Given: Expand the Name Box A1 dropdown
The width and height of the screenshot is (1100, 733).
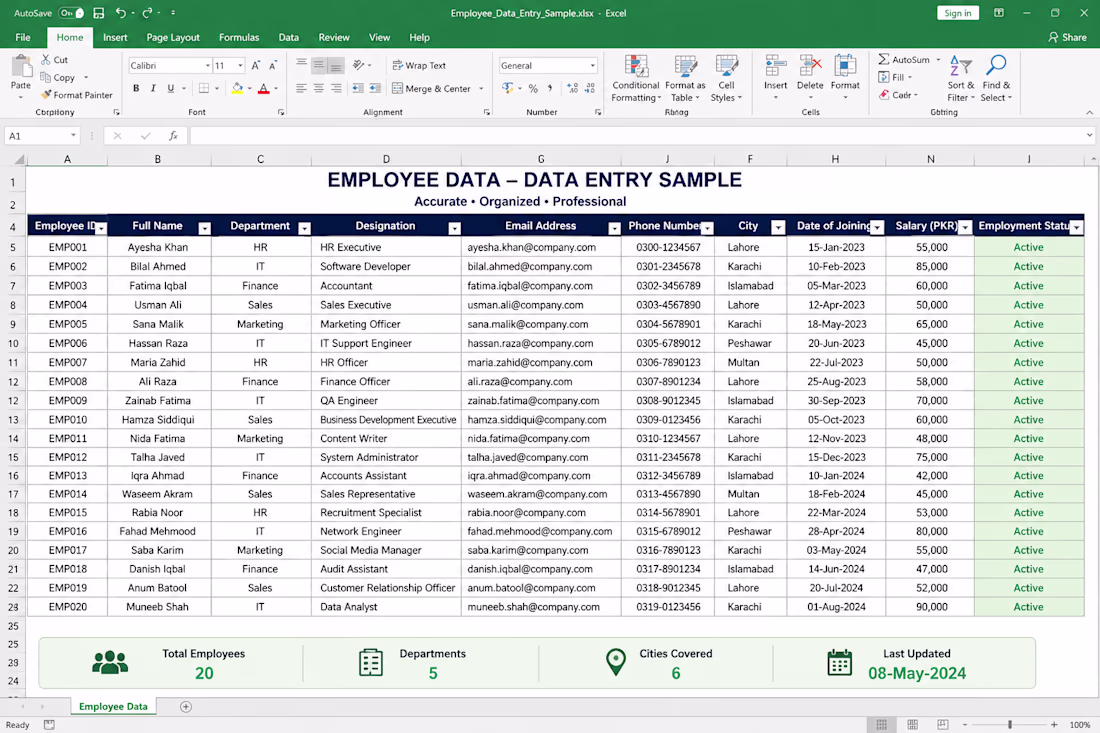Looking at the screenshot, I should (73, 135).
